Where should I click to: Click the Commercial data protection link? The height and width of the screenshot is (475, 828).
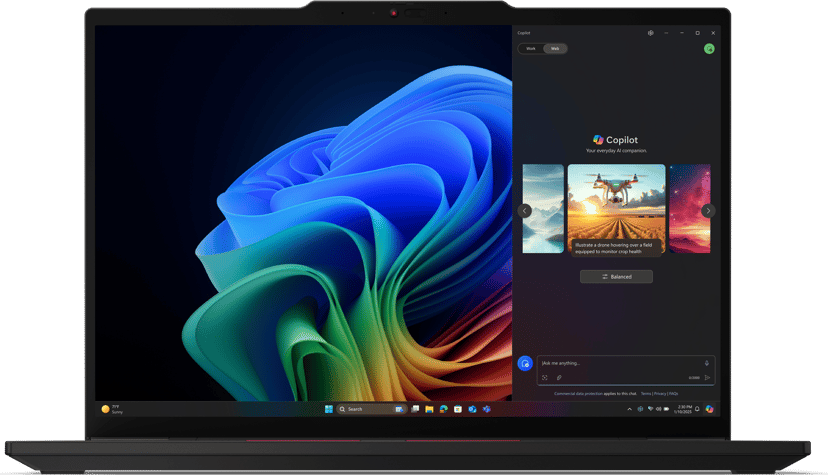[578, 394]
